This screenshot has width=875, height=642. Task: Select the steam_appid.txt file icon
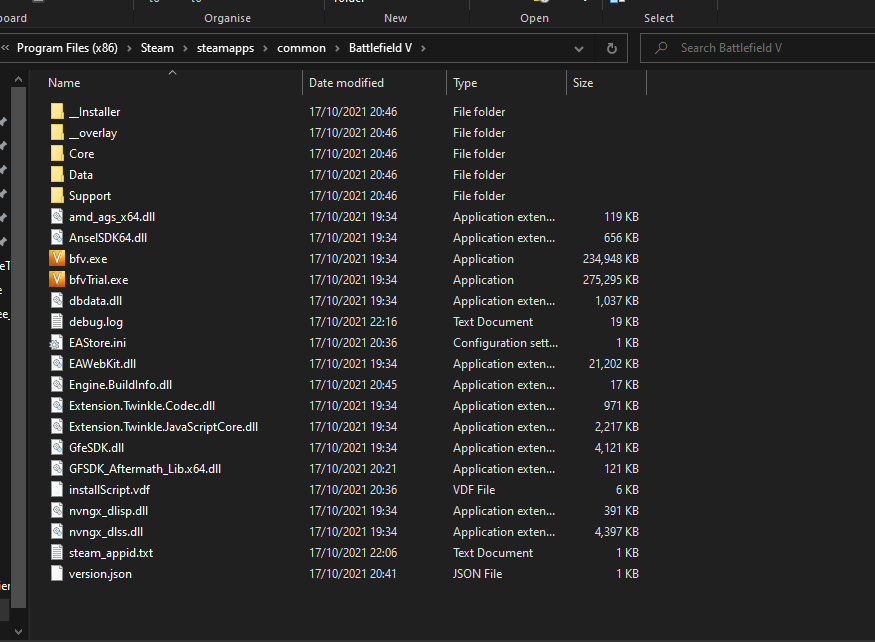[x=57, y=553]
